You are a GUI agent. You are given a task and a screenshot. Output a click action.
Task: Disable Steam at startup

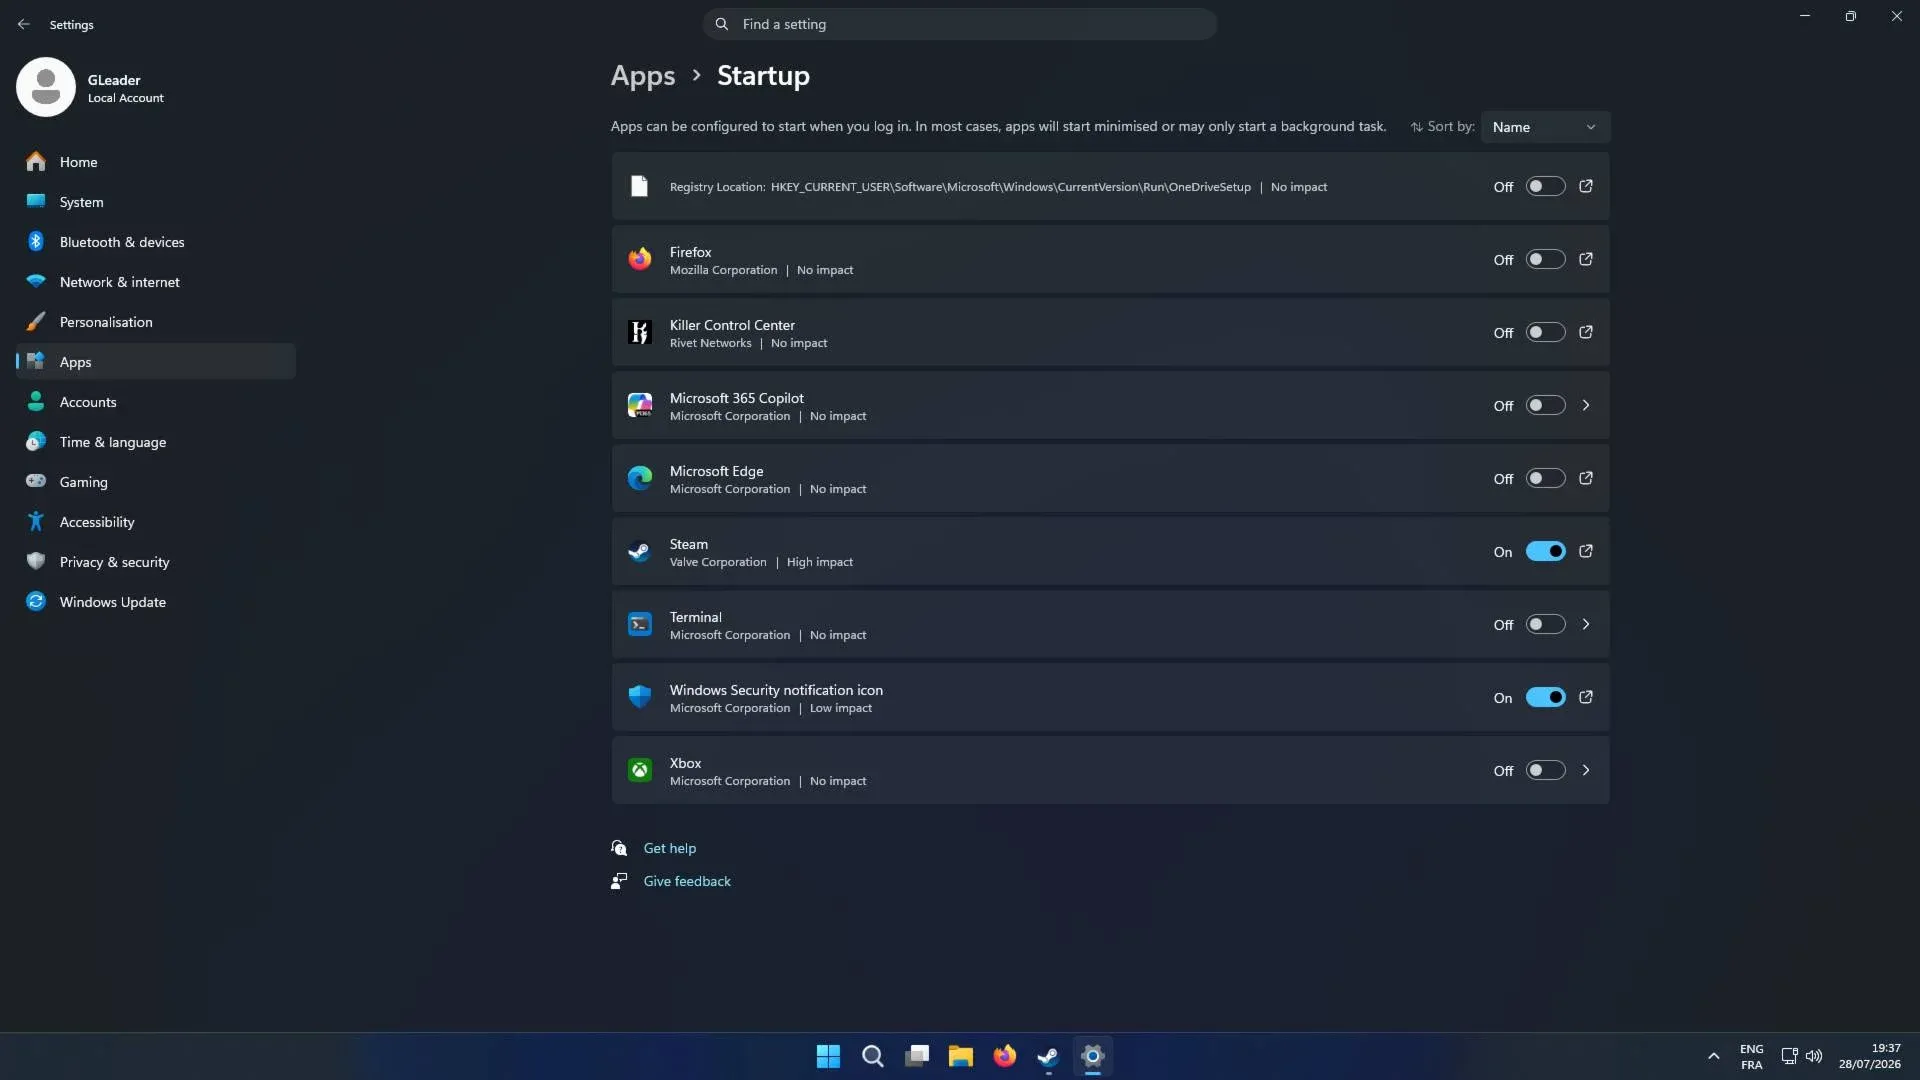pyautogui.click(x=1545, y=552)
